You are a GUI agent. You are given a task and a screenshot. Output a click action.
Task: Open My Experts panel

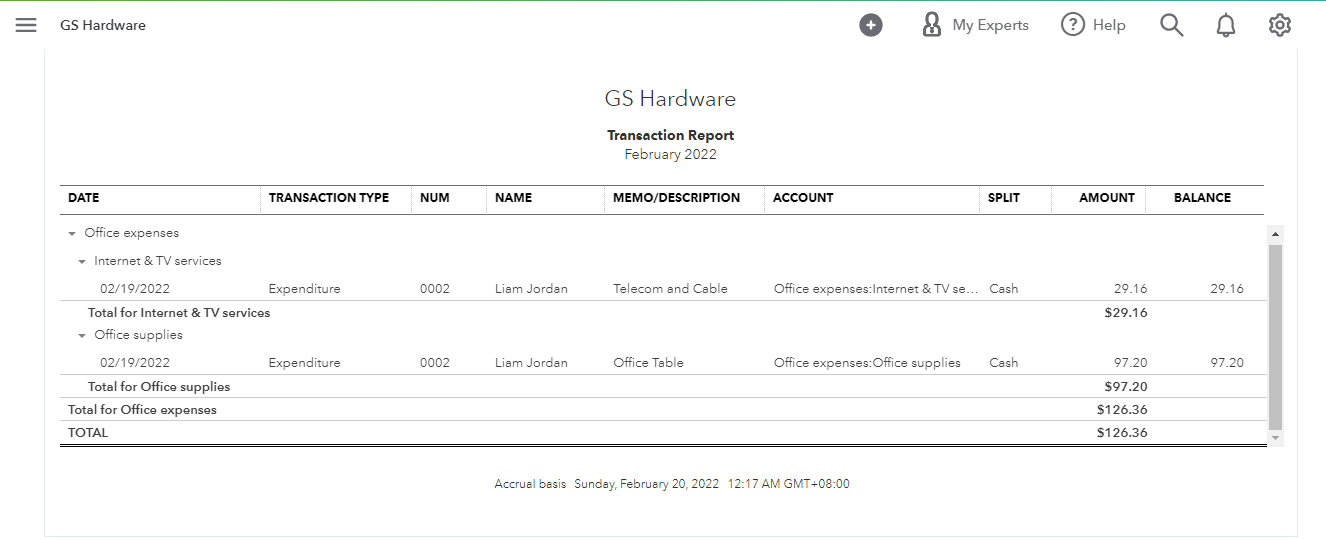(x=974, y=25)
